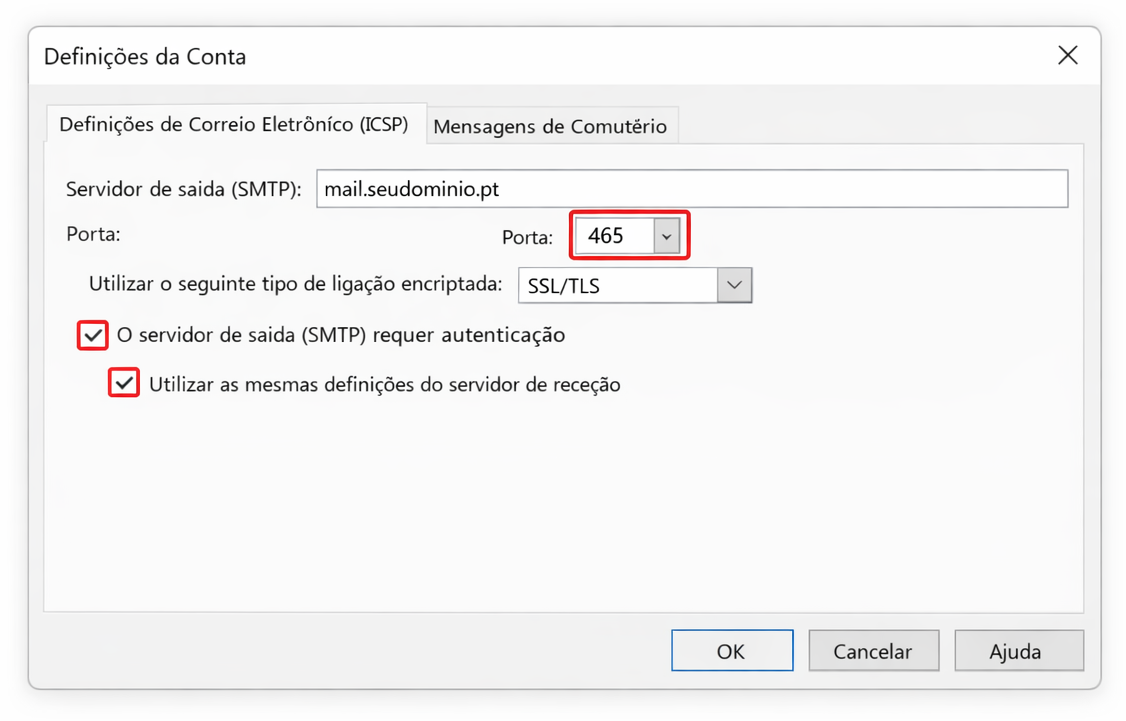Switch to Definições de Correio Eletrônico tab
Viewport: 1126px width, 721px height.
tap(234, 125)
